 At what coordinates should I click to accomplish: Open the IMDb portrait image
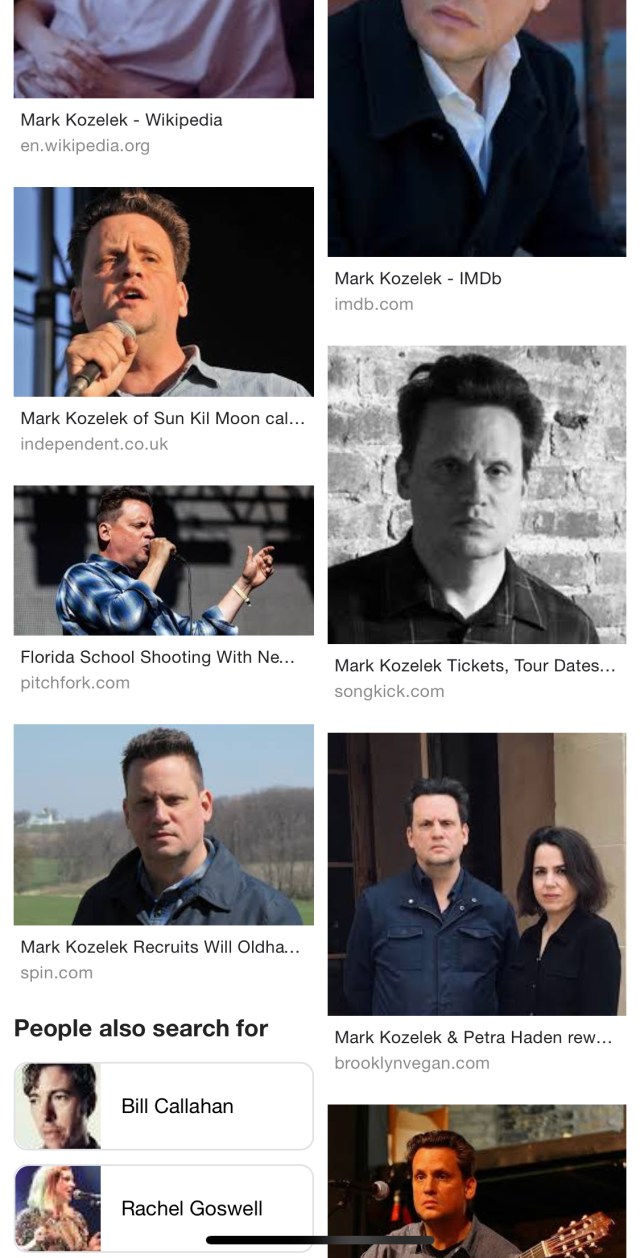pos(477,128)
